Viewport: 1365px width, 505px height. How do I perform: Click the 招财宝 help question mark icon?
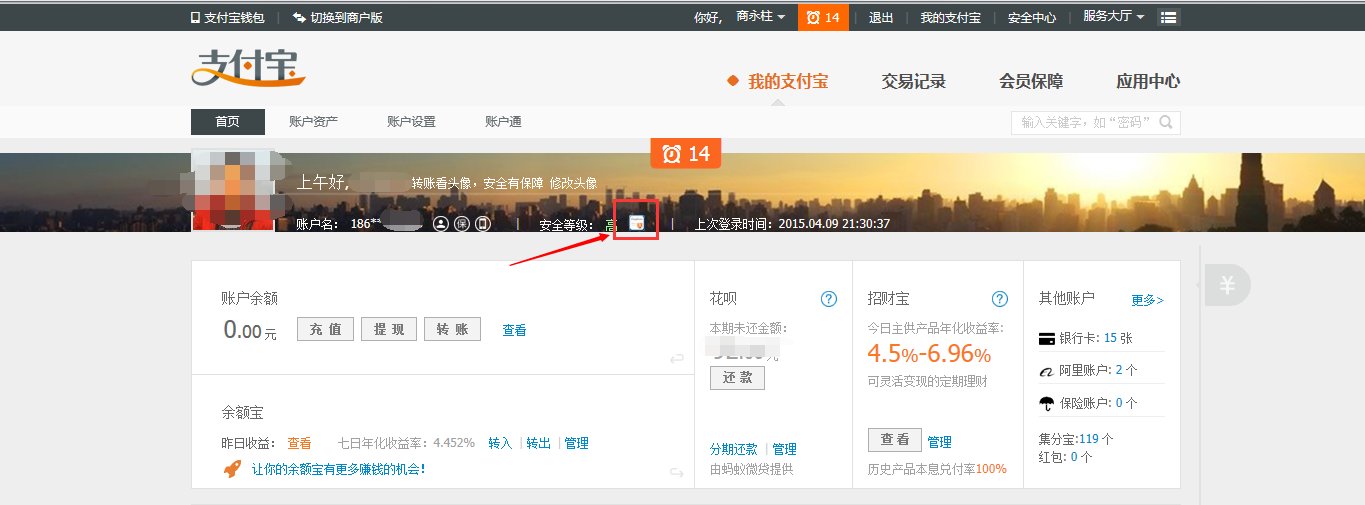coord(1000,299)
